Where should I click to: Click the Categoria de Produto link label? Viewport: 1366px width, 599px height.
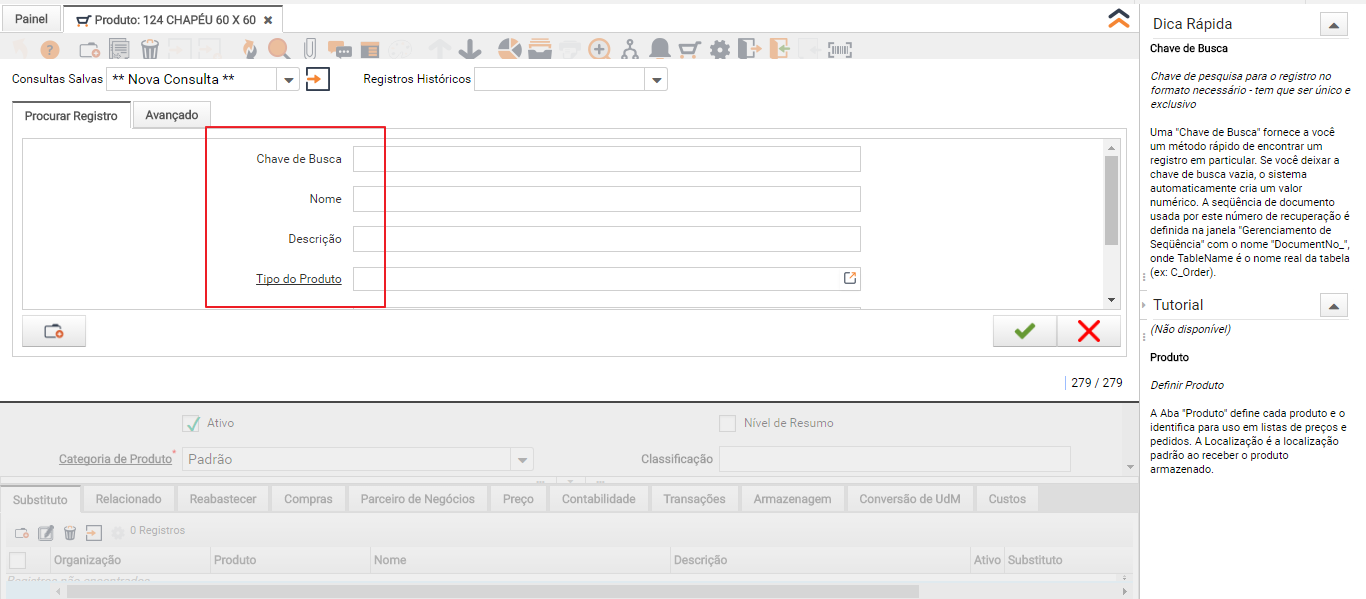[115, 459]
